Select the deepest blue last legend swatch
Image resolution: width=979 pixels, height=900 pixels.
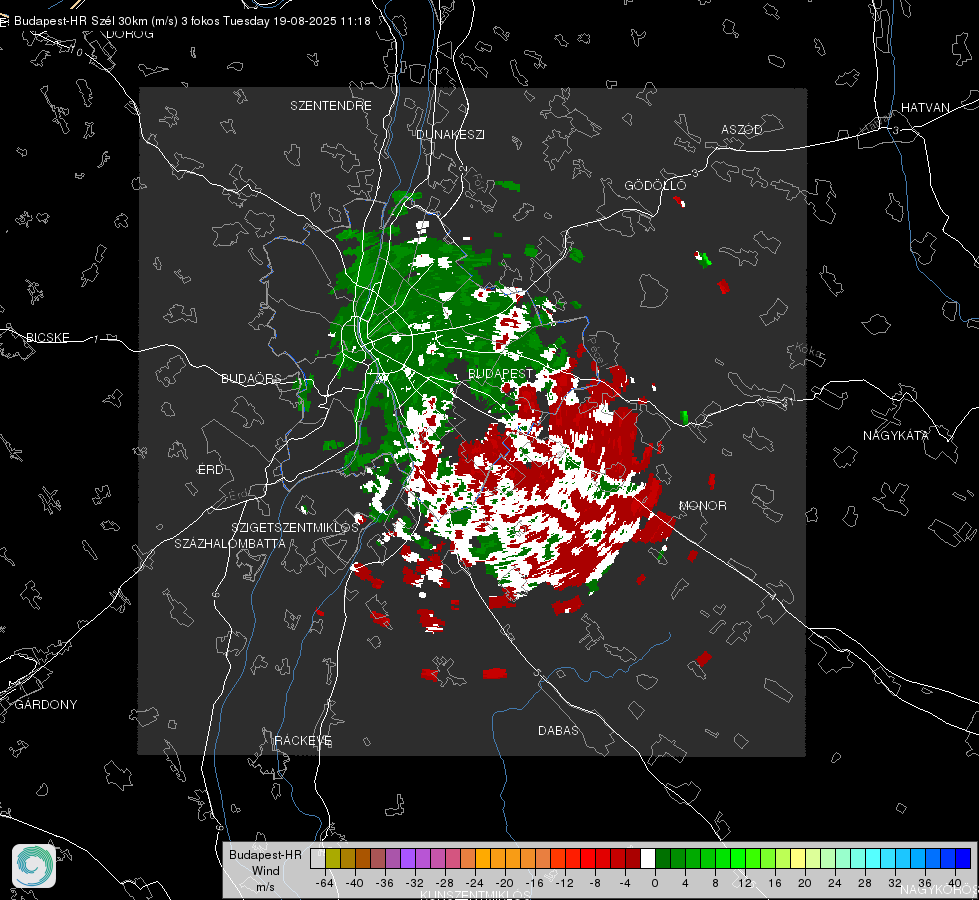963,858
